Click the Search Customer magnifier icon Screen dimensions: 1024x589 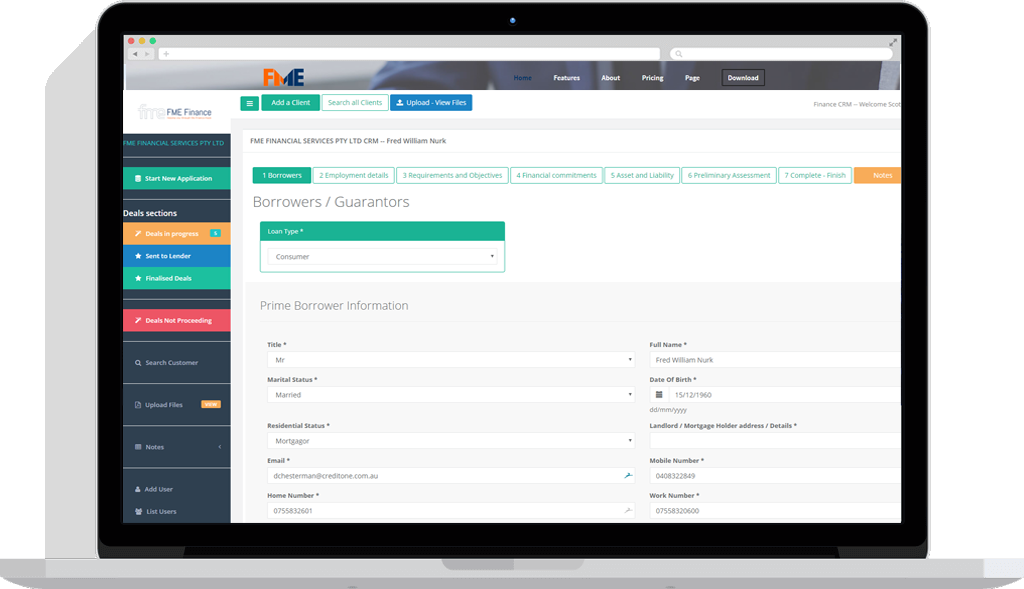(x=138, y=363)
